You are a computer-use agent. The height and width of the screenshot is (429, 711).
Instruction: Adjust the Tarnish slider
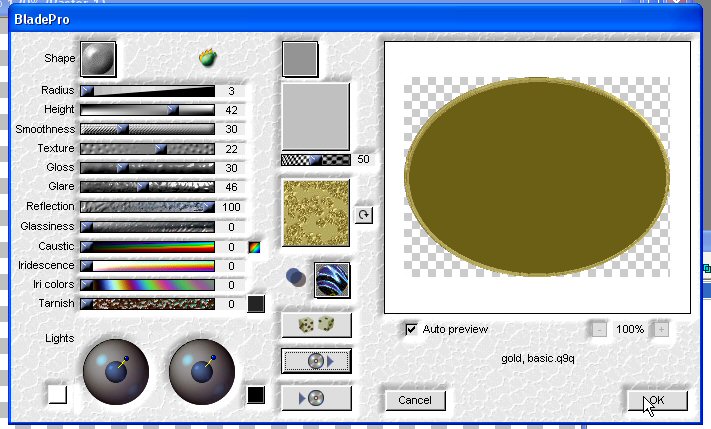pos(147,304)
